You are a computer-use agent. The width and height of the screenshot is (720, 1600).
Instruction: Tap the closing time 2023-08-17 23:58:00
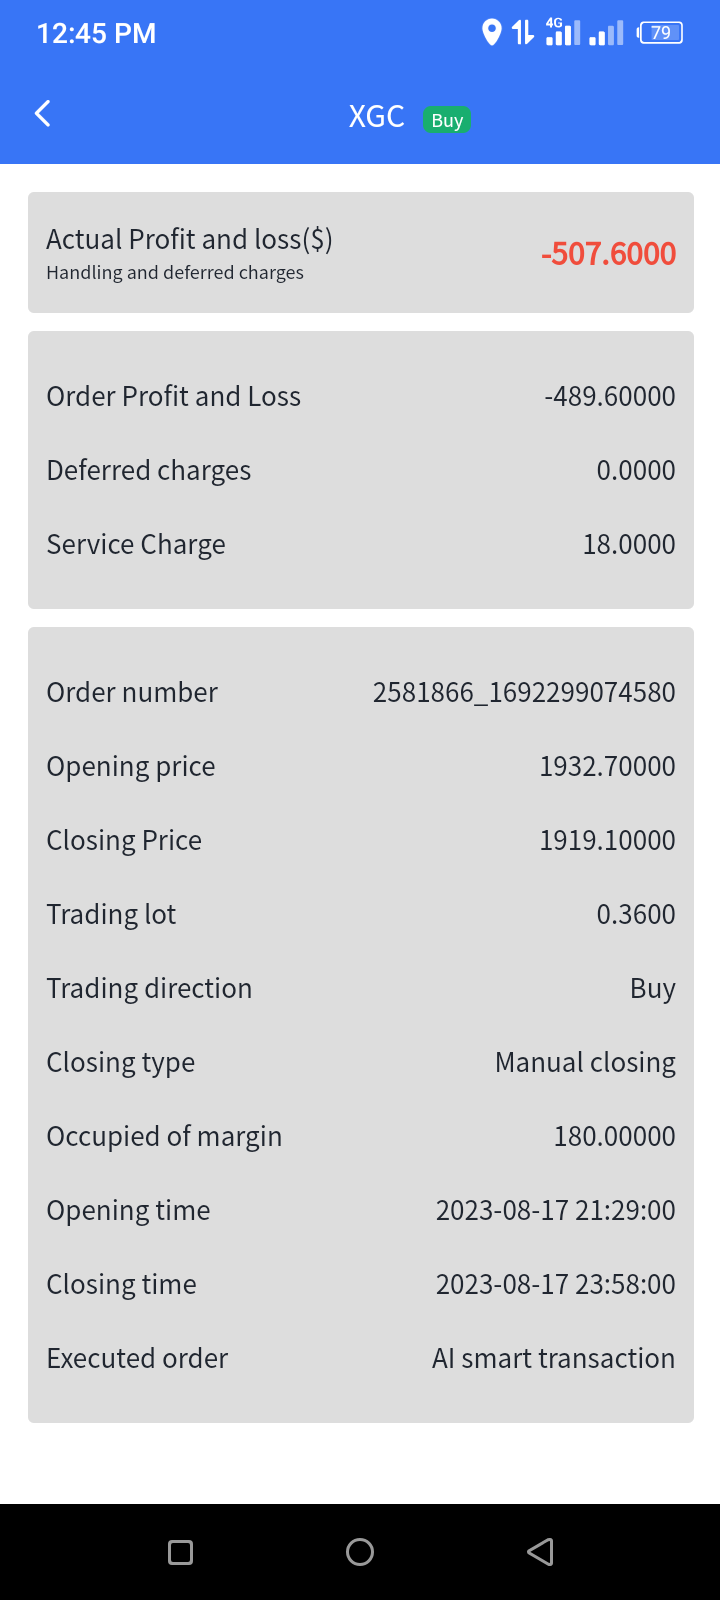pos(555,1284)
